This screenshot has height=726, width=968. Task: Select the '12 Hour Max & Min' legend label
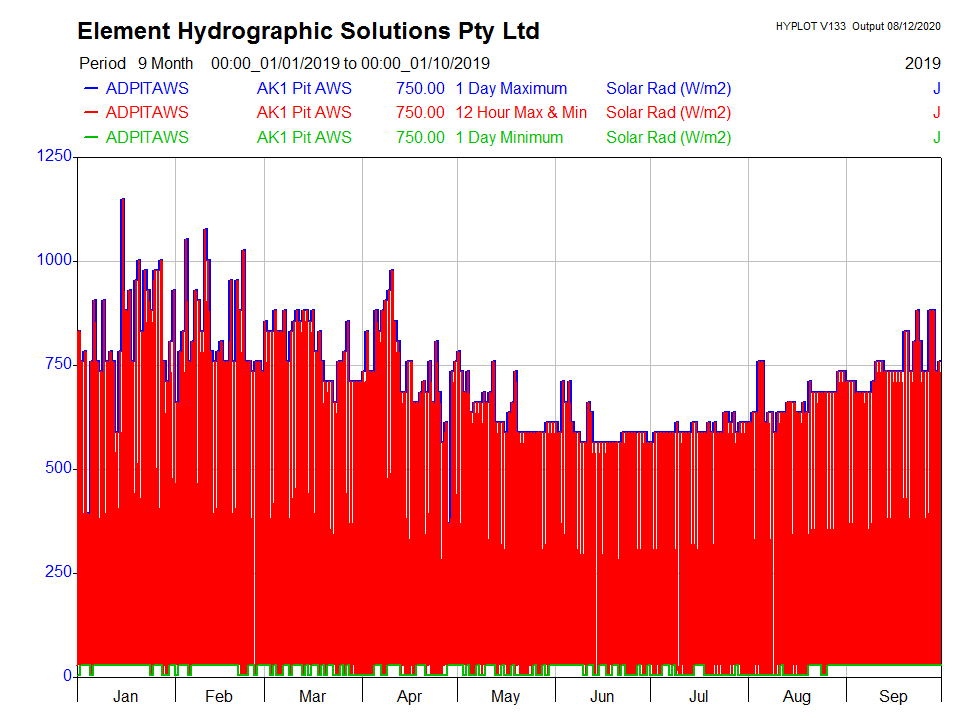pyautogui.click(x=521, y=113)
